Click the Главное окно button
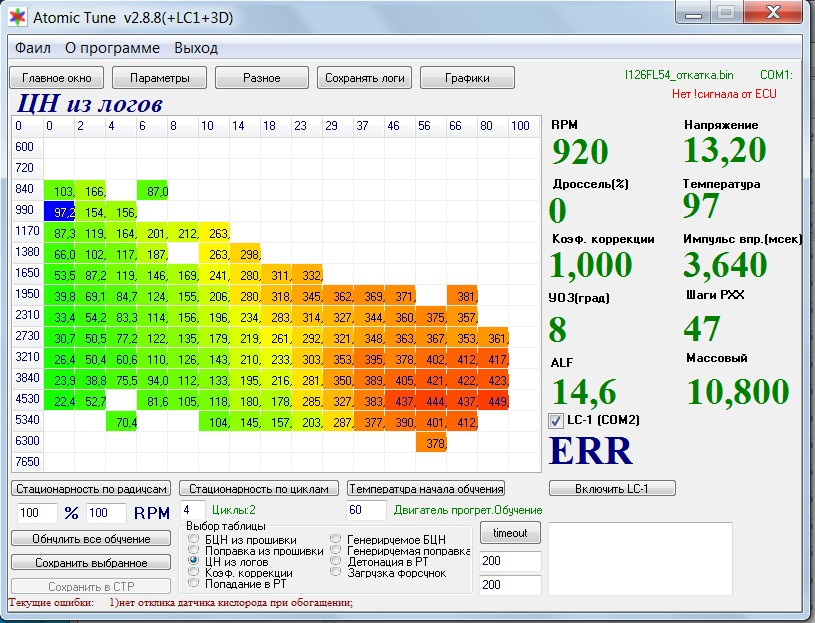 pyautogui.click(x=57, y=78)
